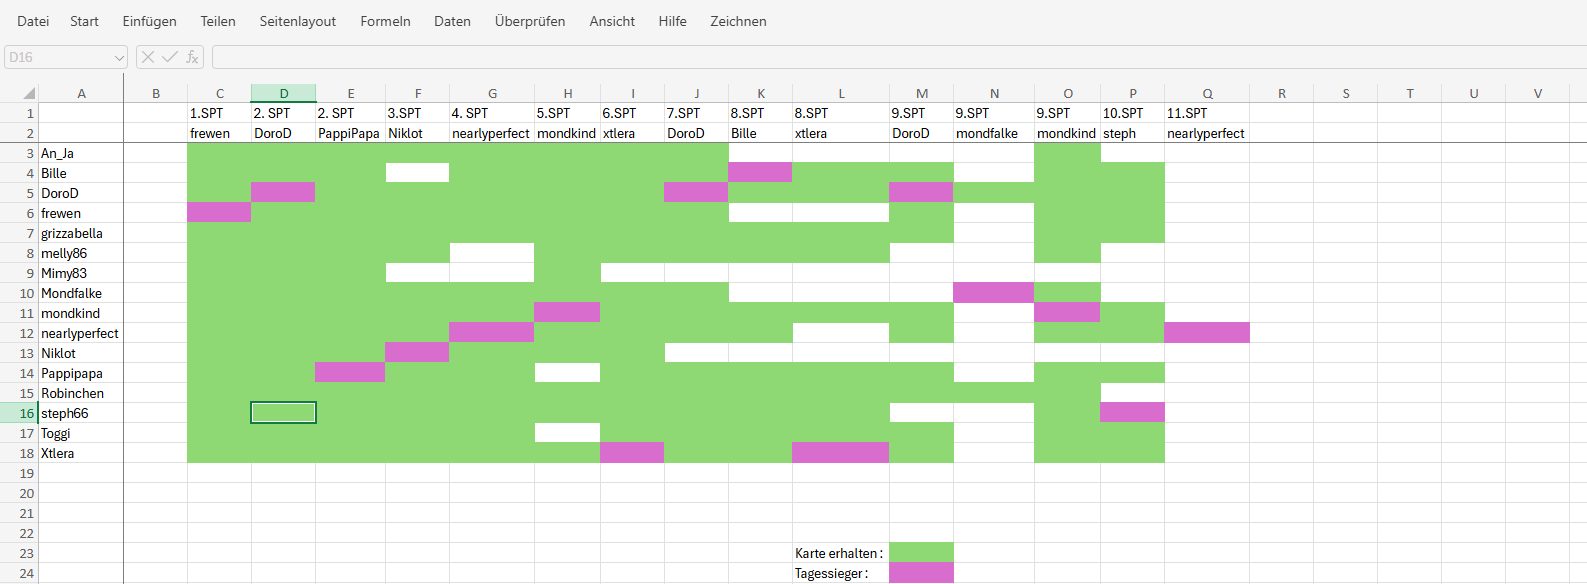Open the insert function fx icon
This screenshot has width=1587, height=584.
point(192,57)
